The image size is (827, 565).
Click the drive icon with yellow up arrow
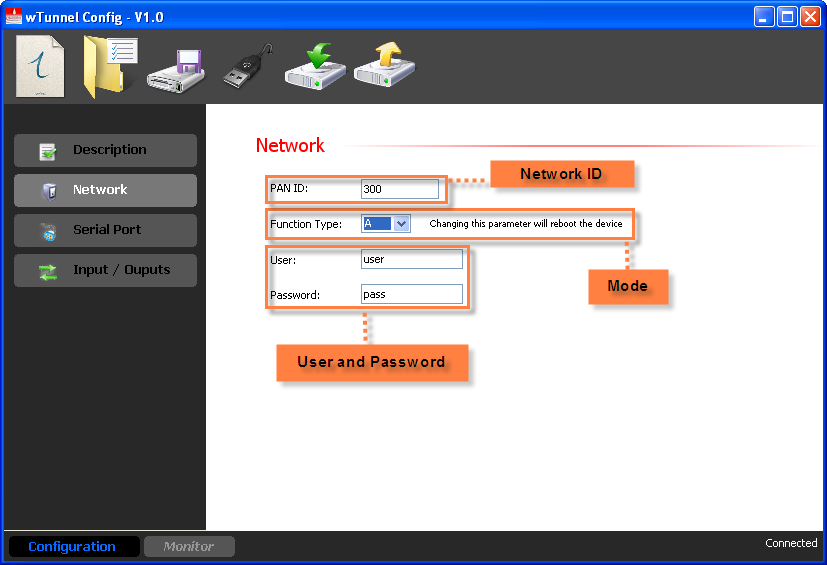pyautogui.click(x=384, y=67)
